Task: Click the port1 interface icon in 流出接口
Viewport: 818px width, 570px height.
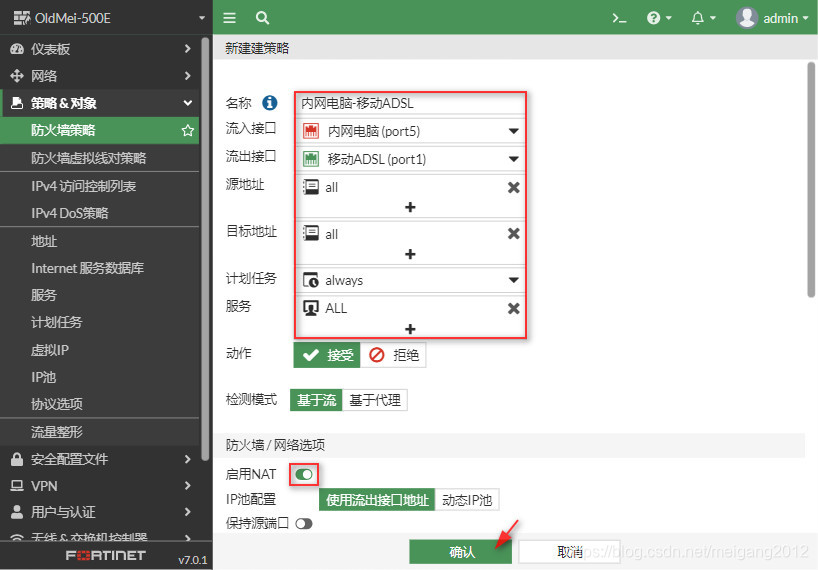Action: coord(311,159)
